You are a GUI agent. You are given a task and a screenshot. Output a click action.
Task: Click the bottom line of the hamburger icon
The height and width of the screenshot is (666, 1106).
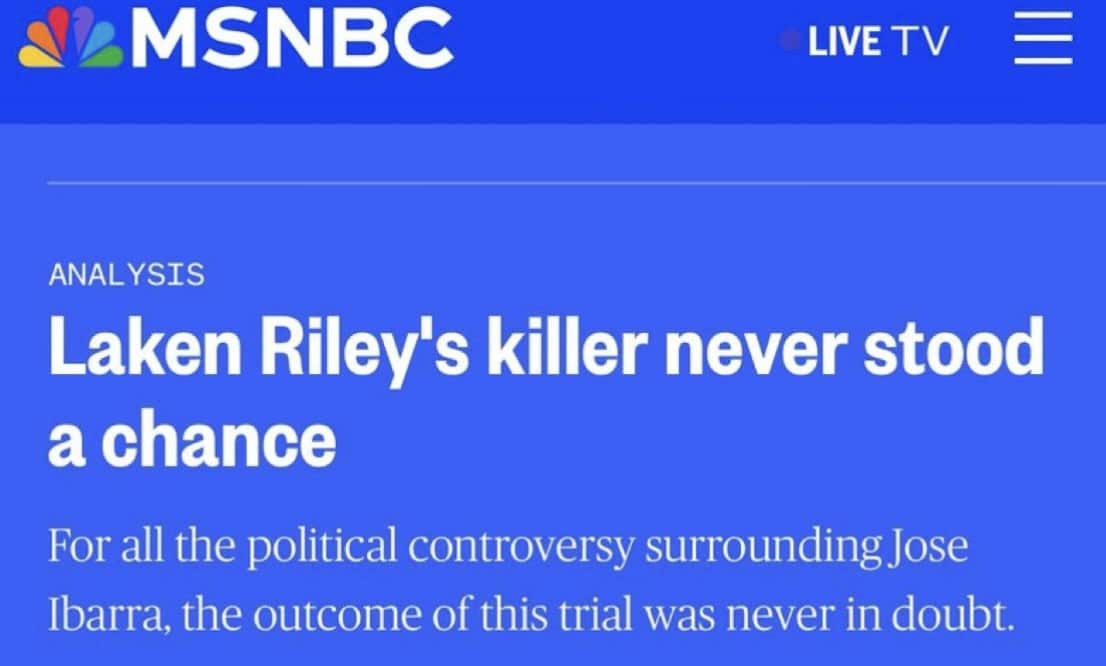[1043, 61]
